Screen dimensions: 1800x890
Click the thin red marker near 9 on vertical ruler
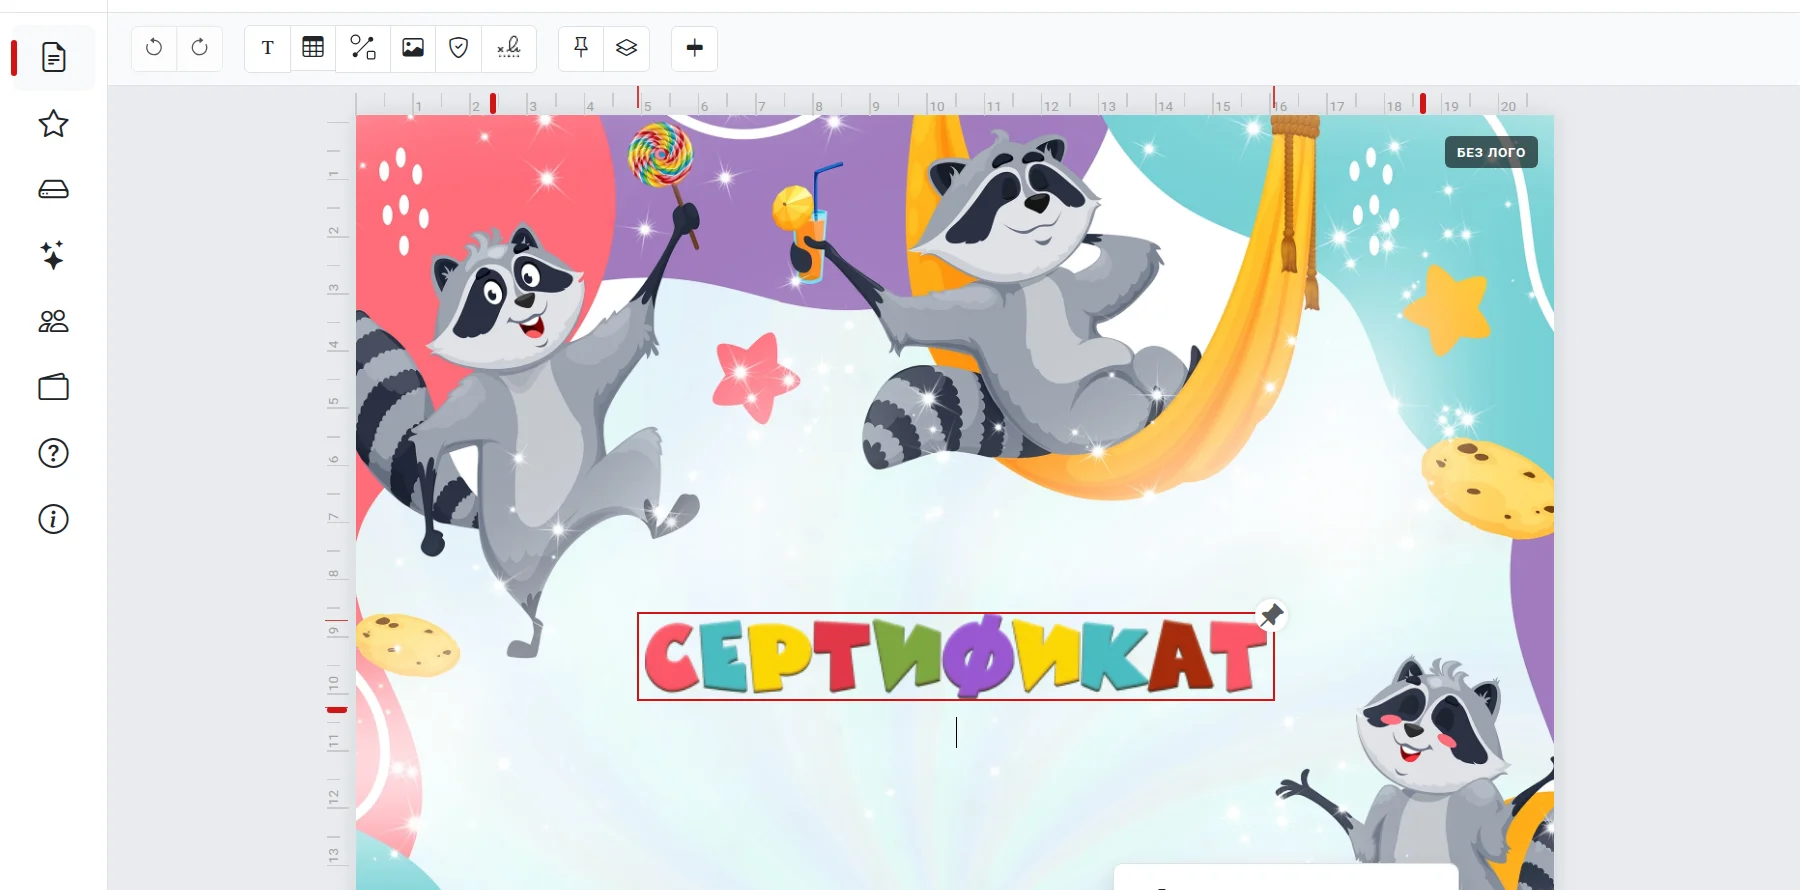pyautogui.click(x=337, y=620)
